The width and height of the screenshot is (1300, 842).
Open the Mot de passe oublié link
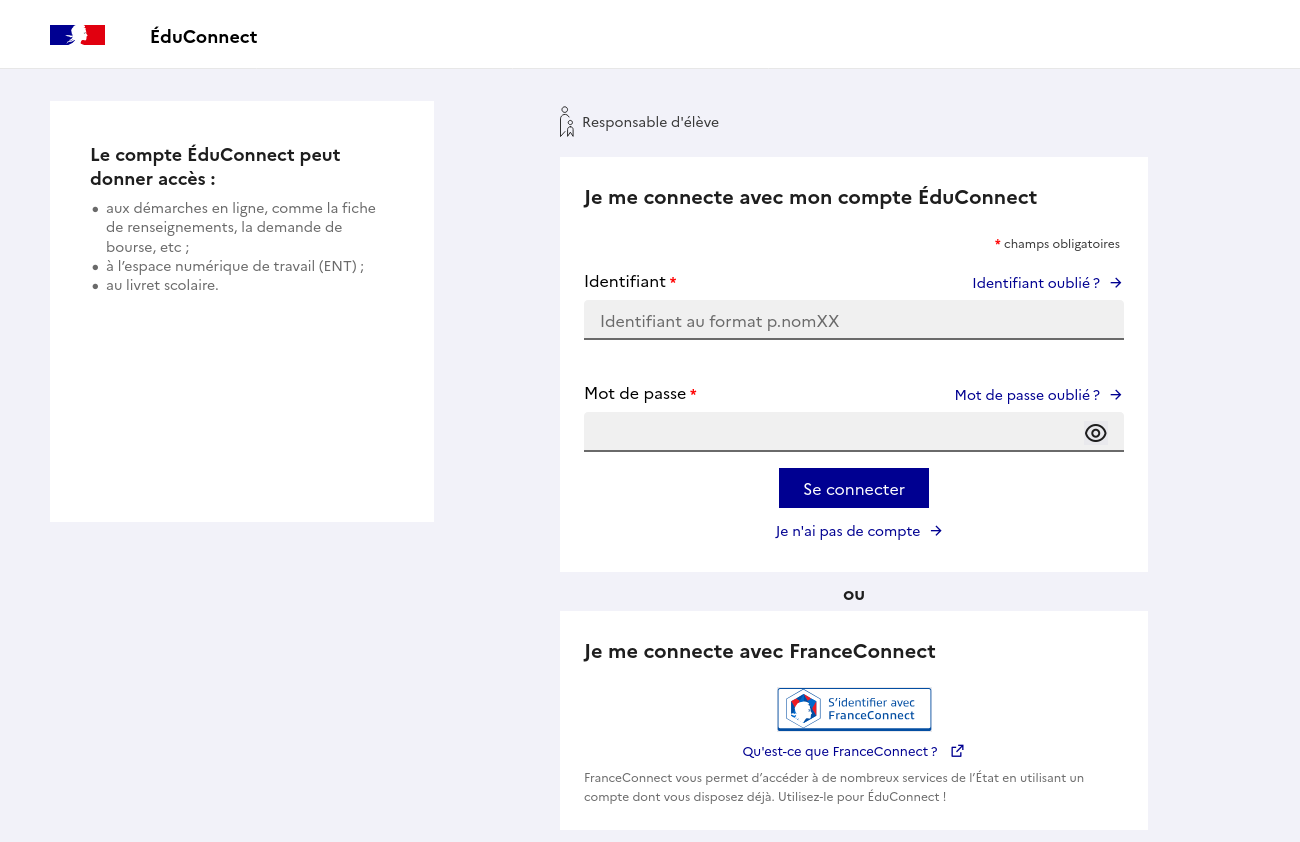point(1027,395)
